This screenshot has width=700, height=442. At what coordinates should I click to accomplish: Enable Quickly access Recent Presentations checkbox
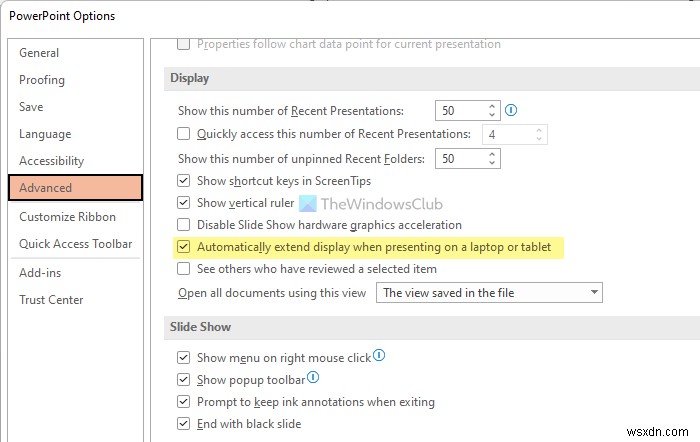pos(184,134)
